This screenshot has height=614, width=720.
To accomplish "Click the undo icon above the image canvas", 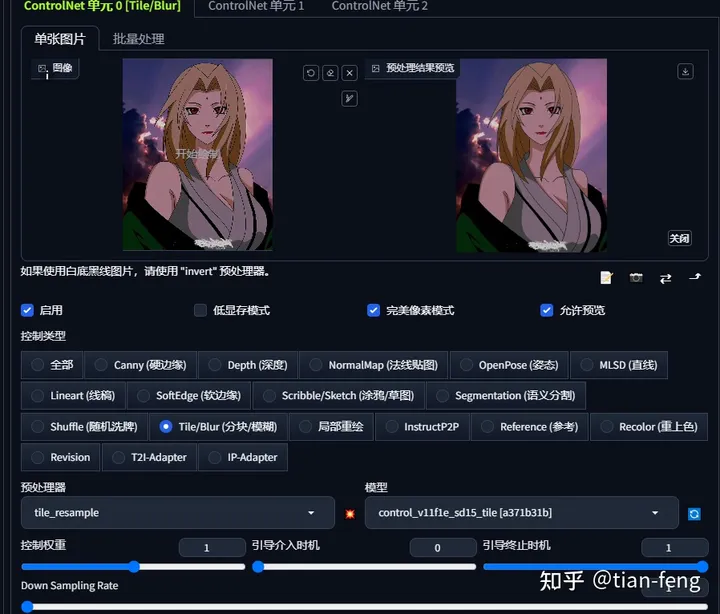I will tap(311, 73).
